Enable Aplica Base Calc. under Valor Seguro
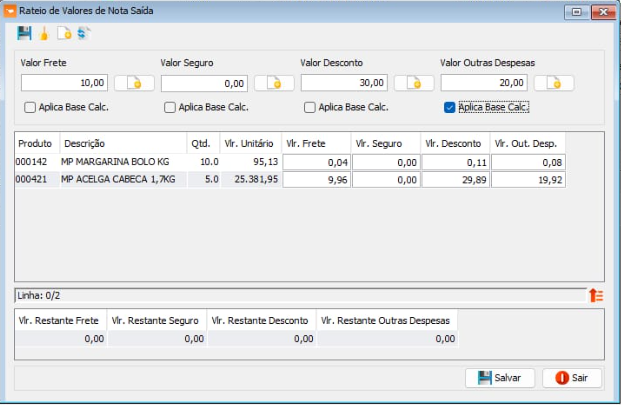Viewport: 621px width, 405px height. click(170, 107)
